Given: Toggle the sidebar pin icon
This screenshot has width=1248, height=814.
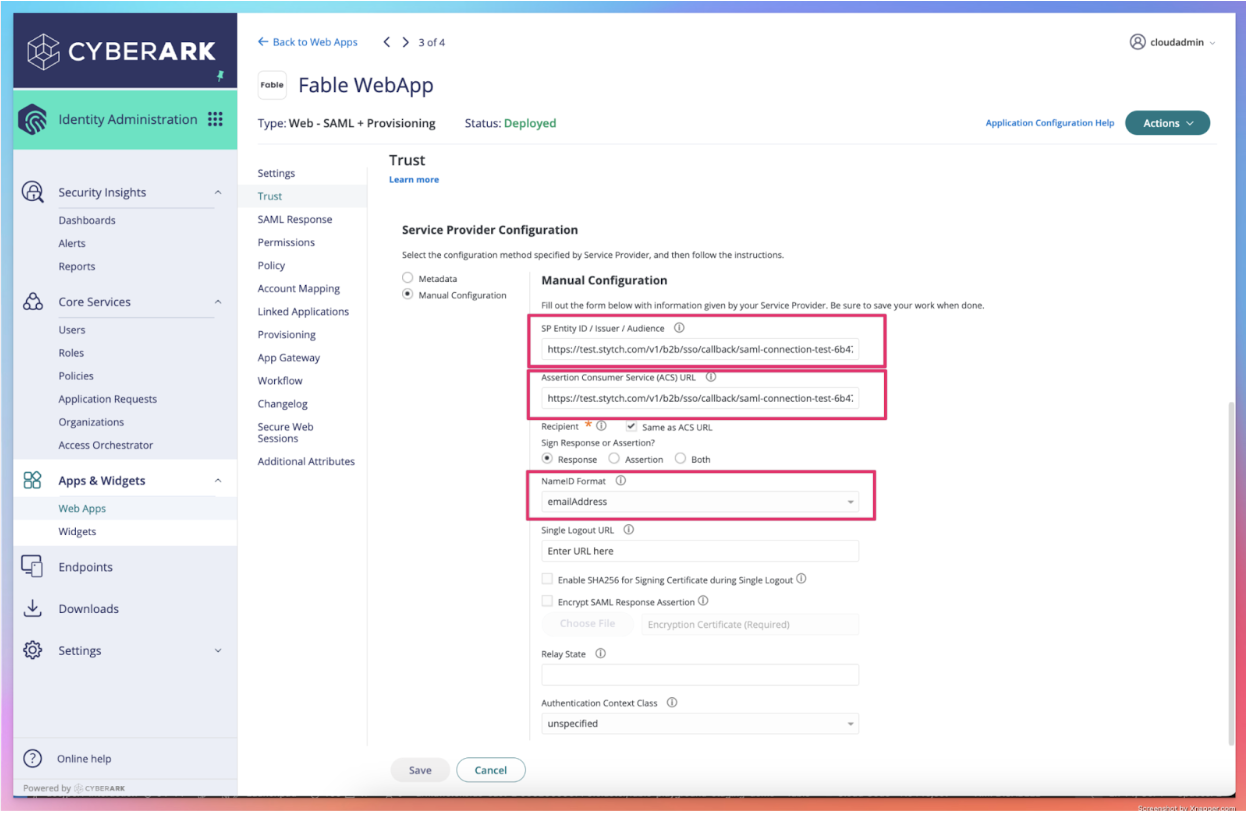Looking at the screenshot, I should (220, 76).
